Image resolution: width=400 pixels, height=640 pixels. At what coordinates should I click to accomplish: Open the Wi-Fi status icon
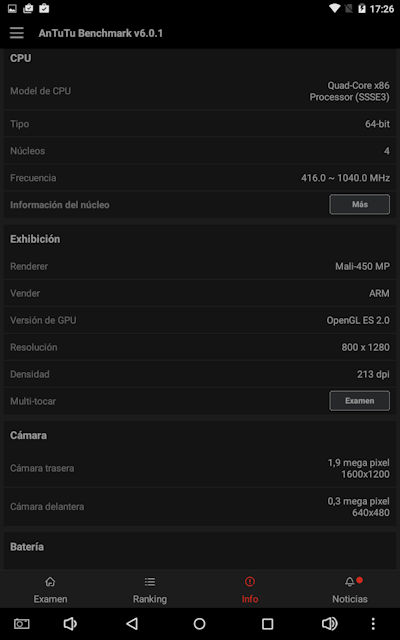coord(335,9)
